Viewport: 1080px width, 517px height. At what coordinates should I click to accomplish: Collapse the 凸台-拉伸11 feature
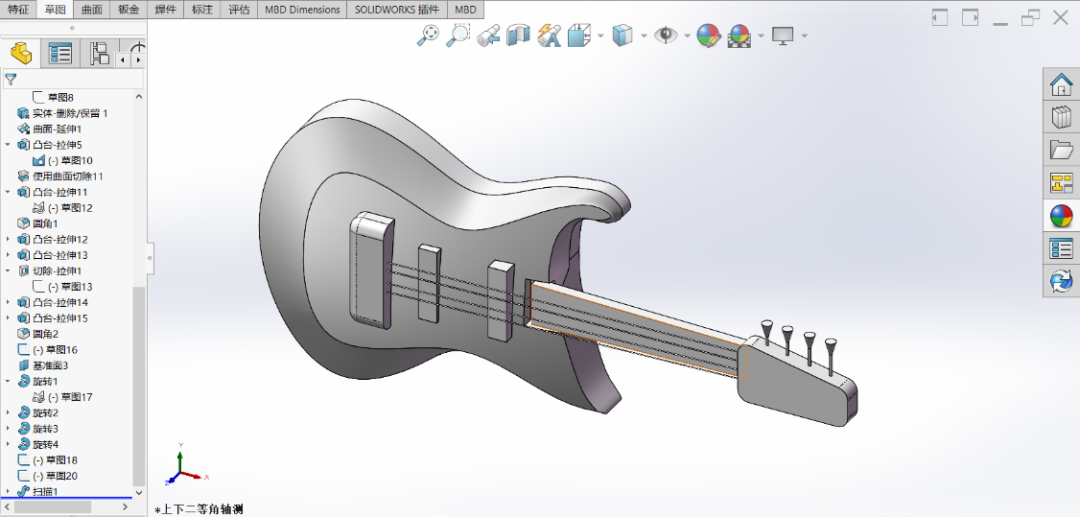[x=8, y=192]
